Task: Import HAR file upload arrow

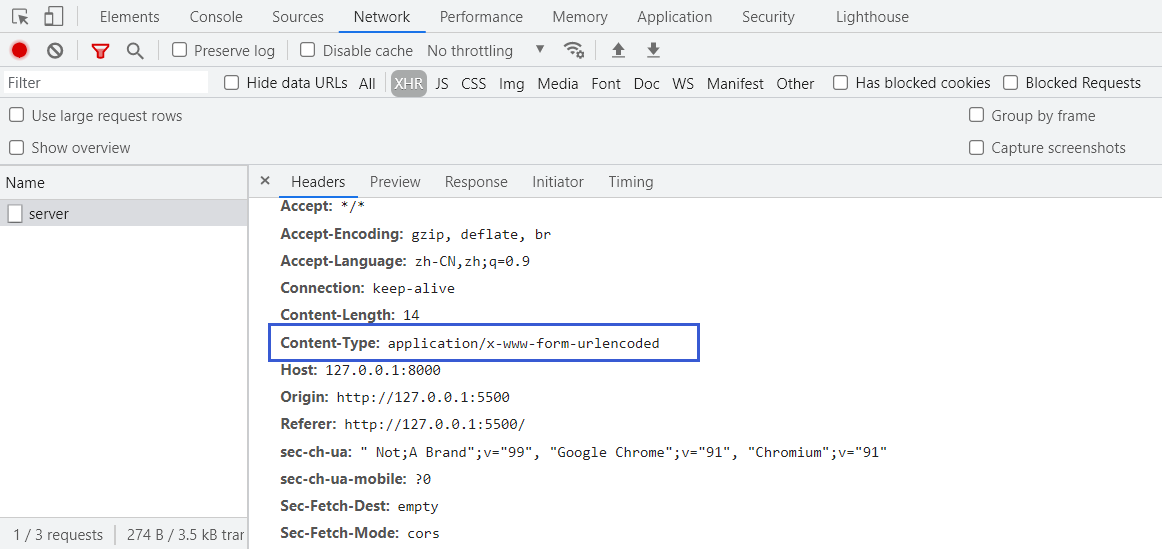Action: [618, 50]
